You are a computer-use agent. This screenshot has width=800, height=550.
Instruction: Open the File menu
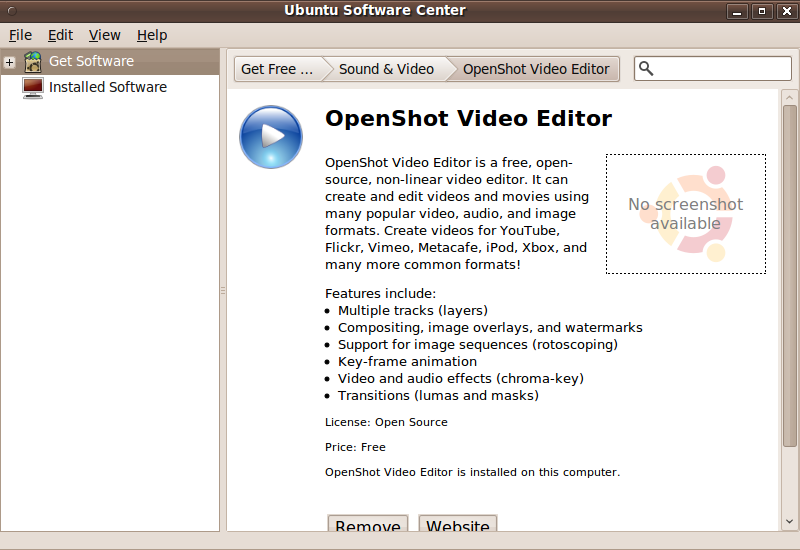[20, 35]
